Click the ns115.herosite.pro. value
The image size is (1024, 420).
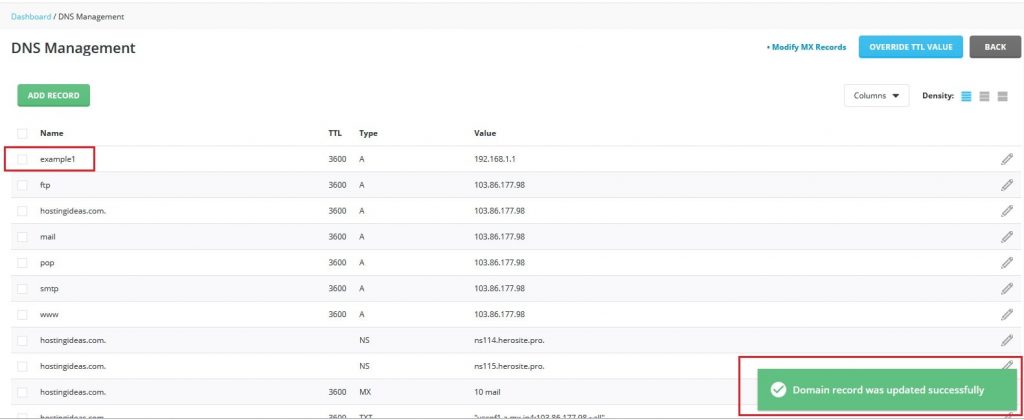[x=509, y=366]
